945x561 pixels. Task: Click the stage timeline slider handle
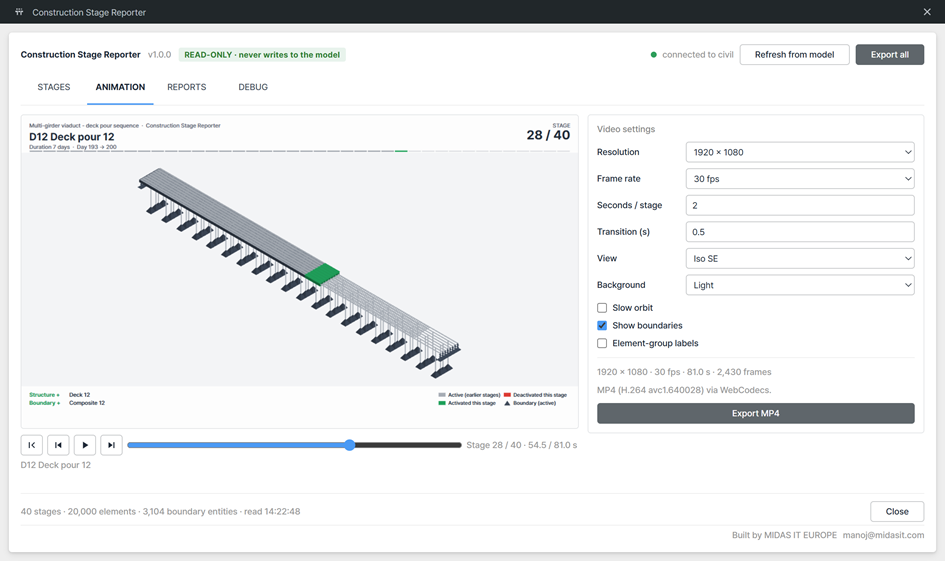pos(350,445)
